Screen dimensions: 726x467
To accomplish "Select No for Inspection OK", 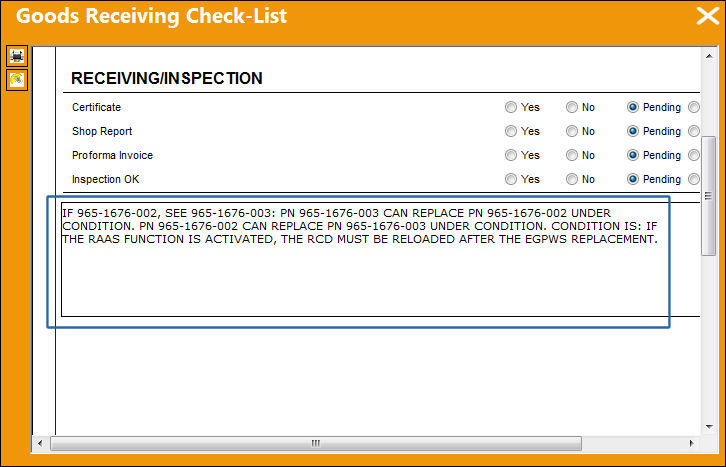I will 572,180.
